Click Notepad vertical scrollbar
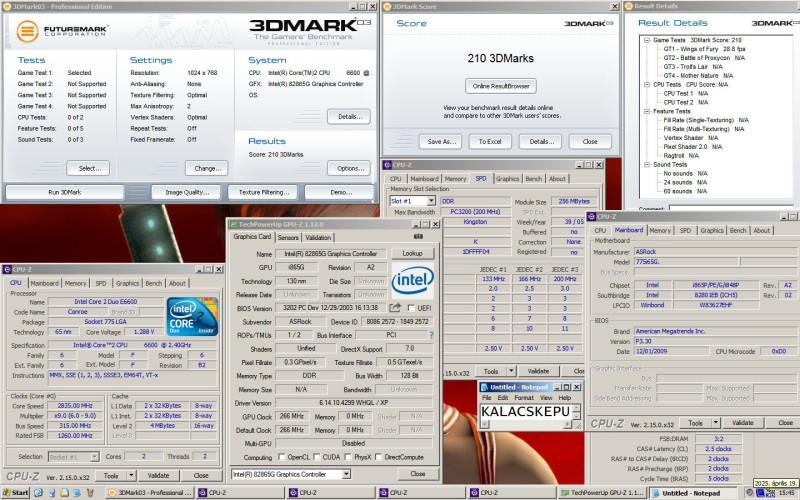The image size is (800, 500). pyautogui.click(x=577, y=412)
